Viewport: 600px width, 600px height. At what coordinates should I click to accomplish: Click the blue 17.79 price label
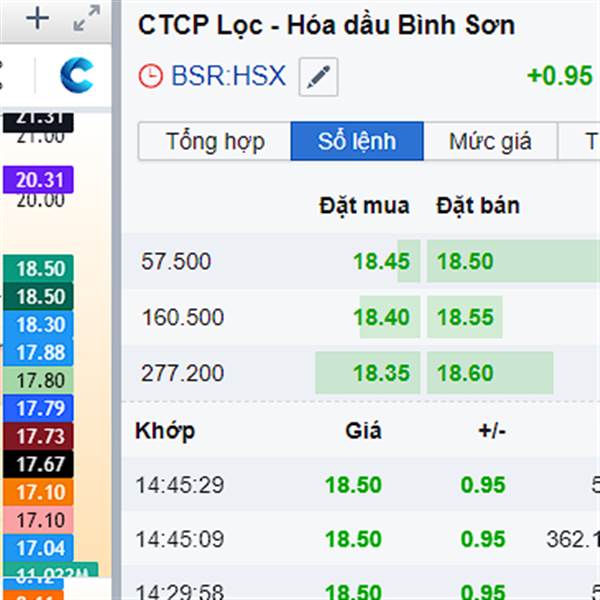click(x=38, y=408)
